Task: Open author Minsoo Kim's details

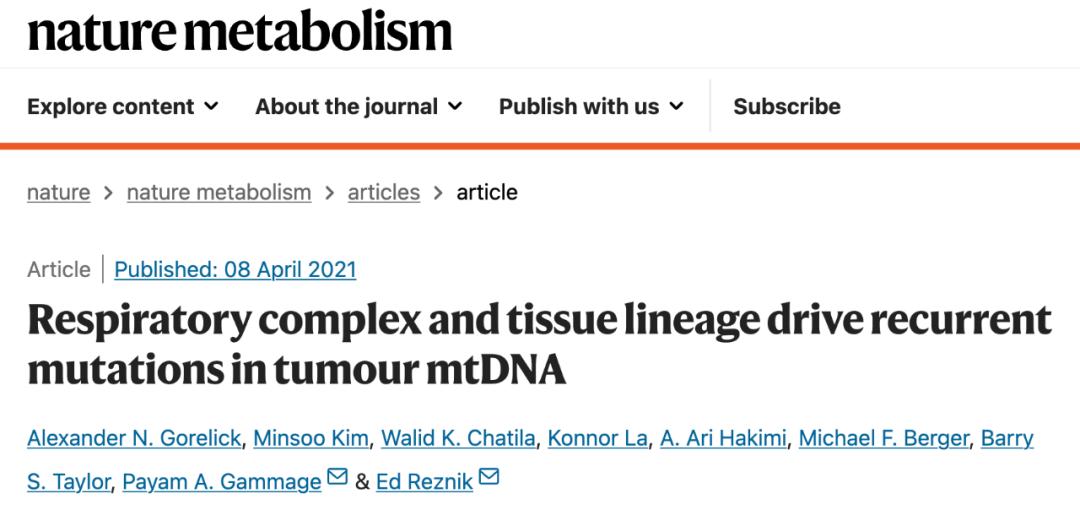Action: click(x=311, y=438)
